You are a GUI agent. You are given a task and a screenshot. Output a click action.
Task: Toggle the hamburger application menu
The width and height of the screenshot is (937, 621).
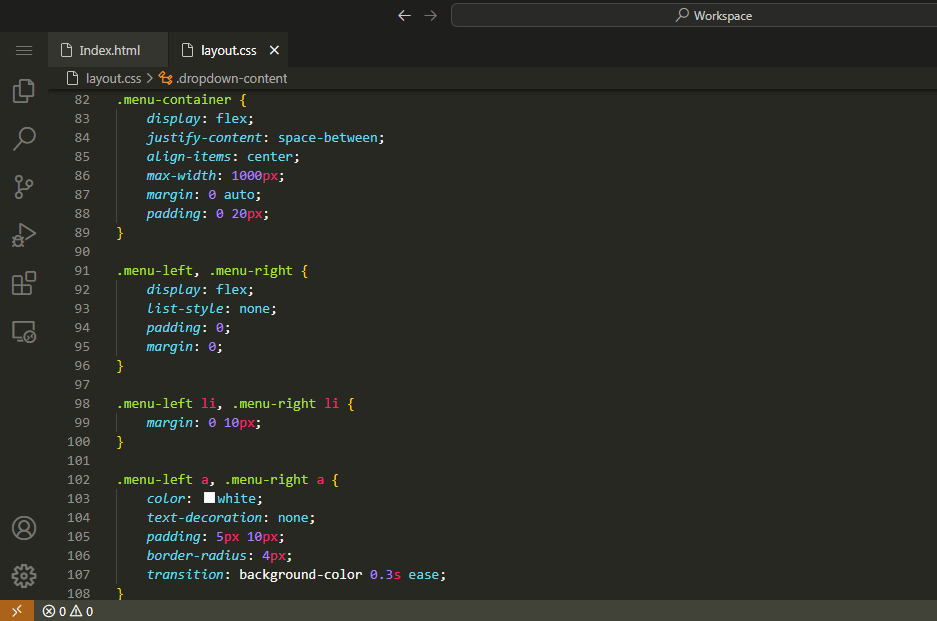24,50
